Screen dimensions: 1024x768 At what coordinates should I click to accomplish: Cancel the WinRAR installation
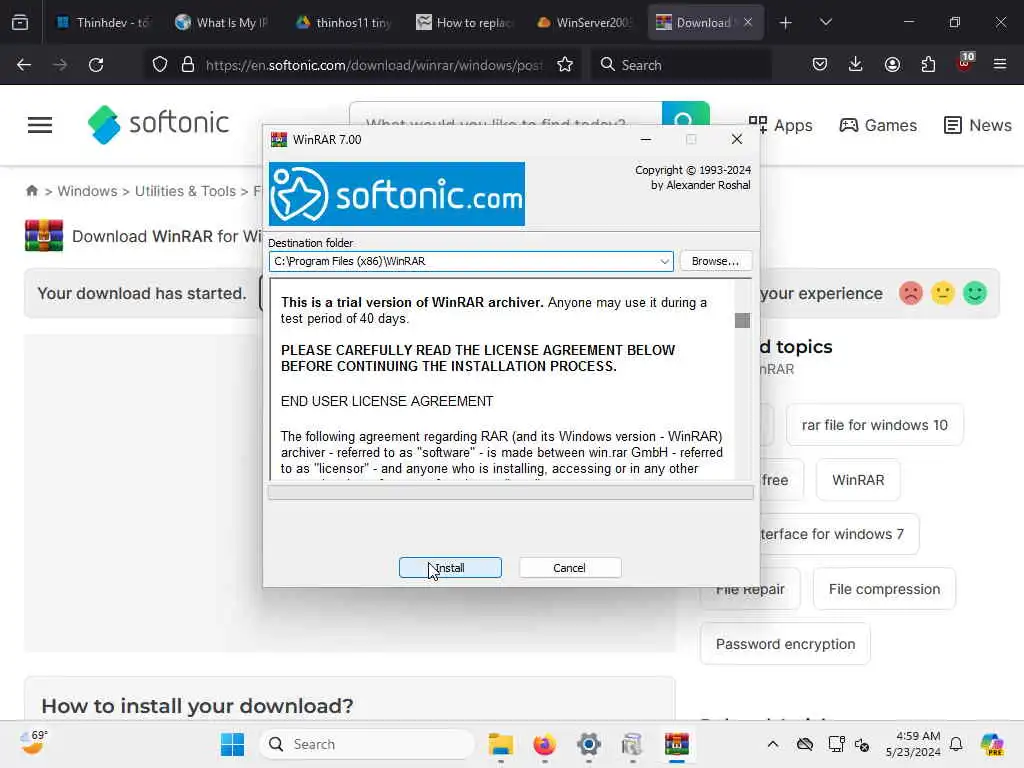(x=569, y=568)
